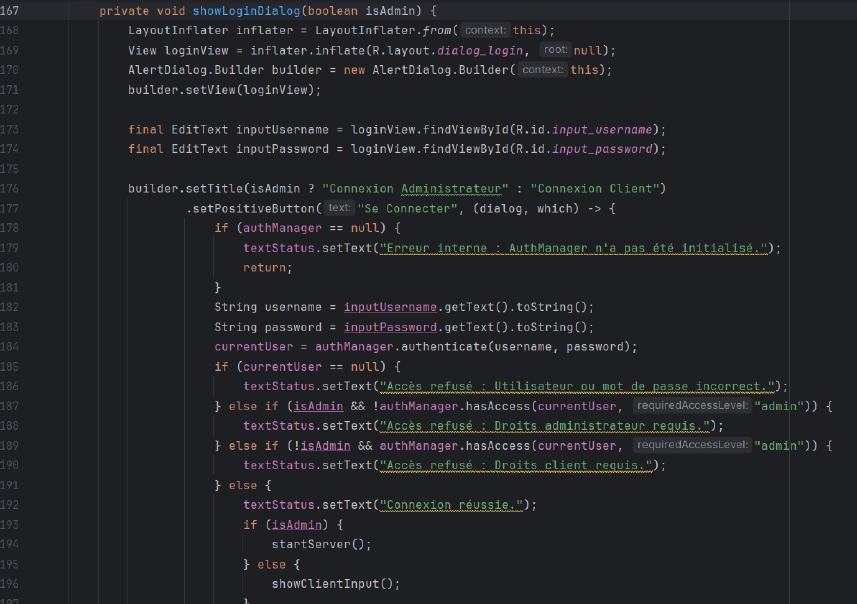Click the "root:" inlay hint before null
The height and width of the screenshot is (604, 857).
point(555,50)
